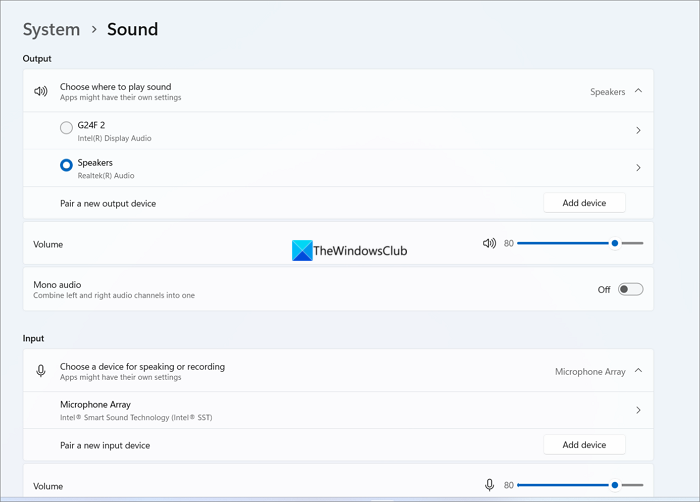
Task: Open the Microphone Array device row
Action: pos(300,410)
